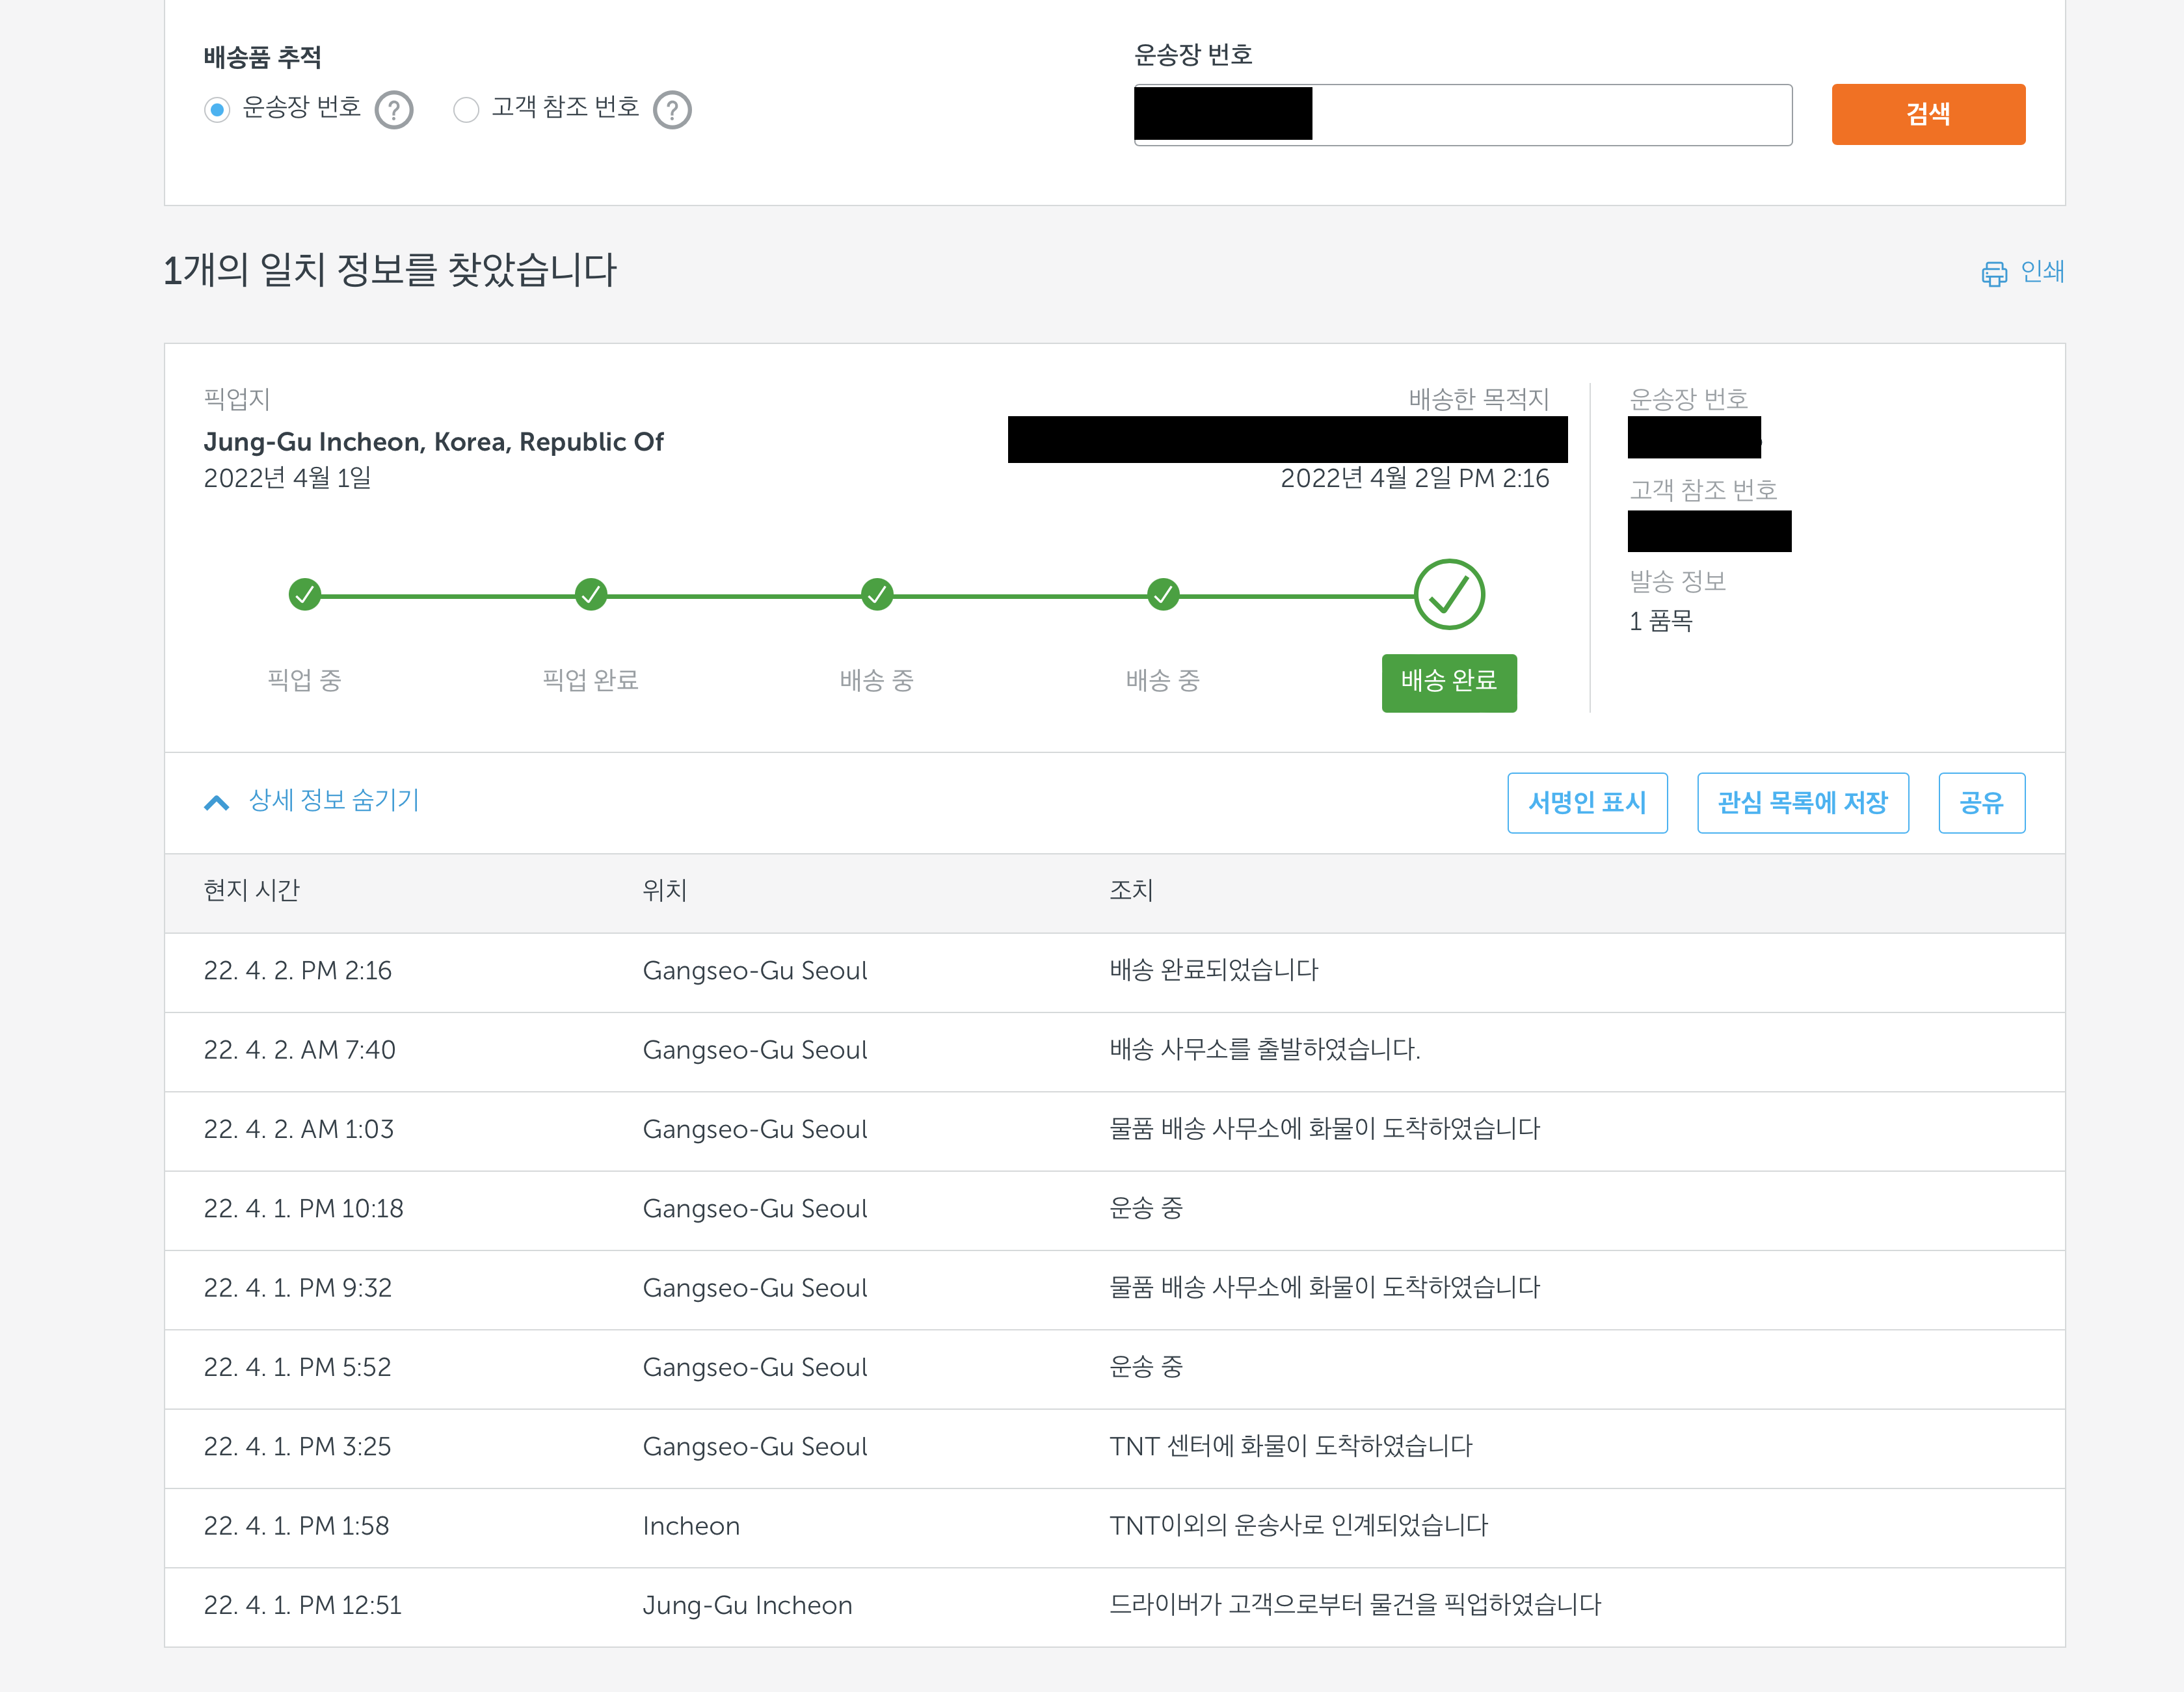This screenshot has height=1692, width=2184.
Task: Click the 공유 button
Action: [1981, 802]
